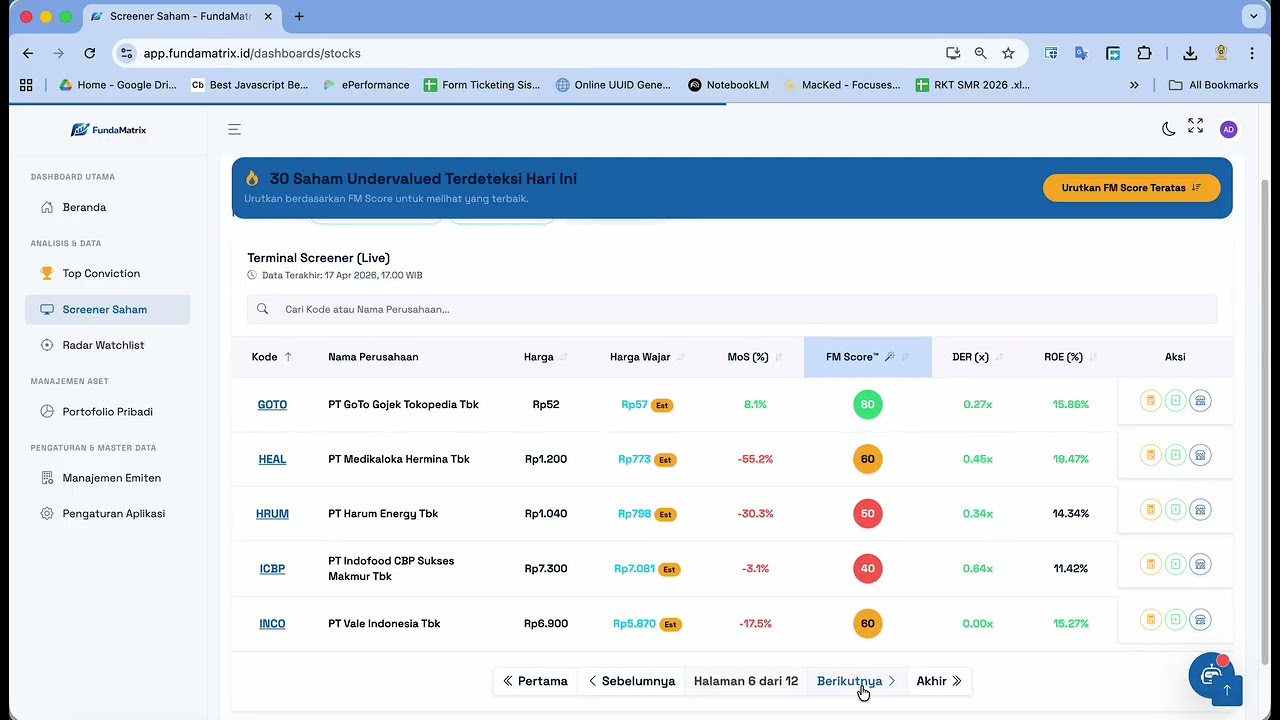Click the yellow document icon for ICBP
Screen dimensions: 1280x720
(x=1150, y=564)
